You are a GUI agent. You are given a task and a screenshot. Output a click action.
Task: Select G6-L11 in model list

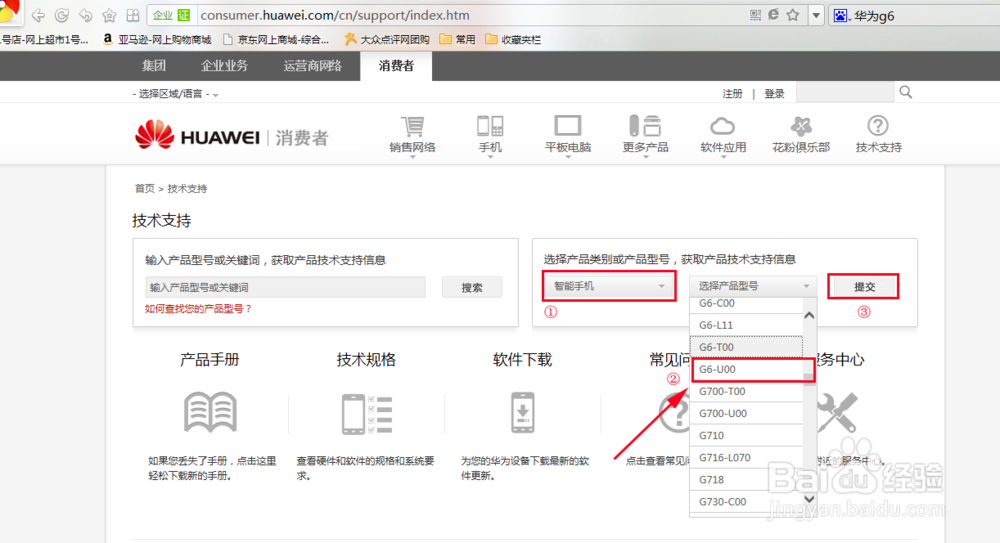coord(746,325)
